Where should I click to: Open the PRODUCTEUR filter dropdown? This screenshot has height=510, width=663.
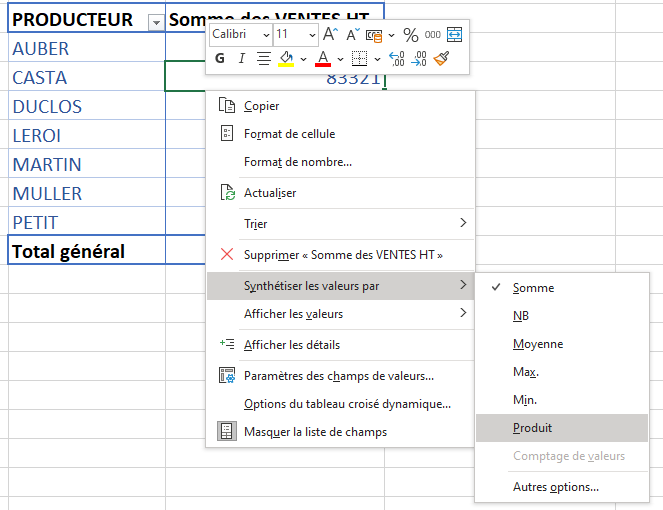(154, 21)
